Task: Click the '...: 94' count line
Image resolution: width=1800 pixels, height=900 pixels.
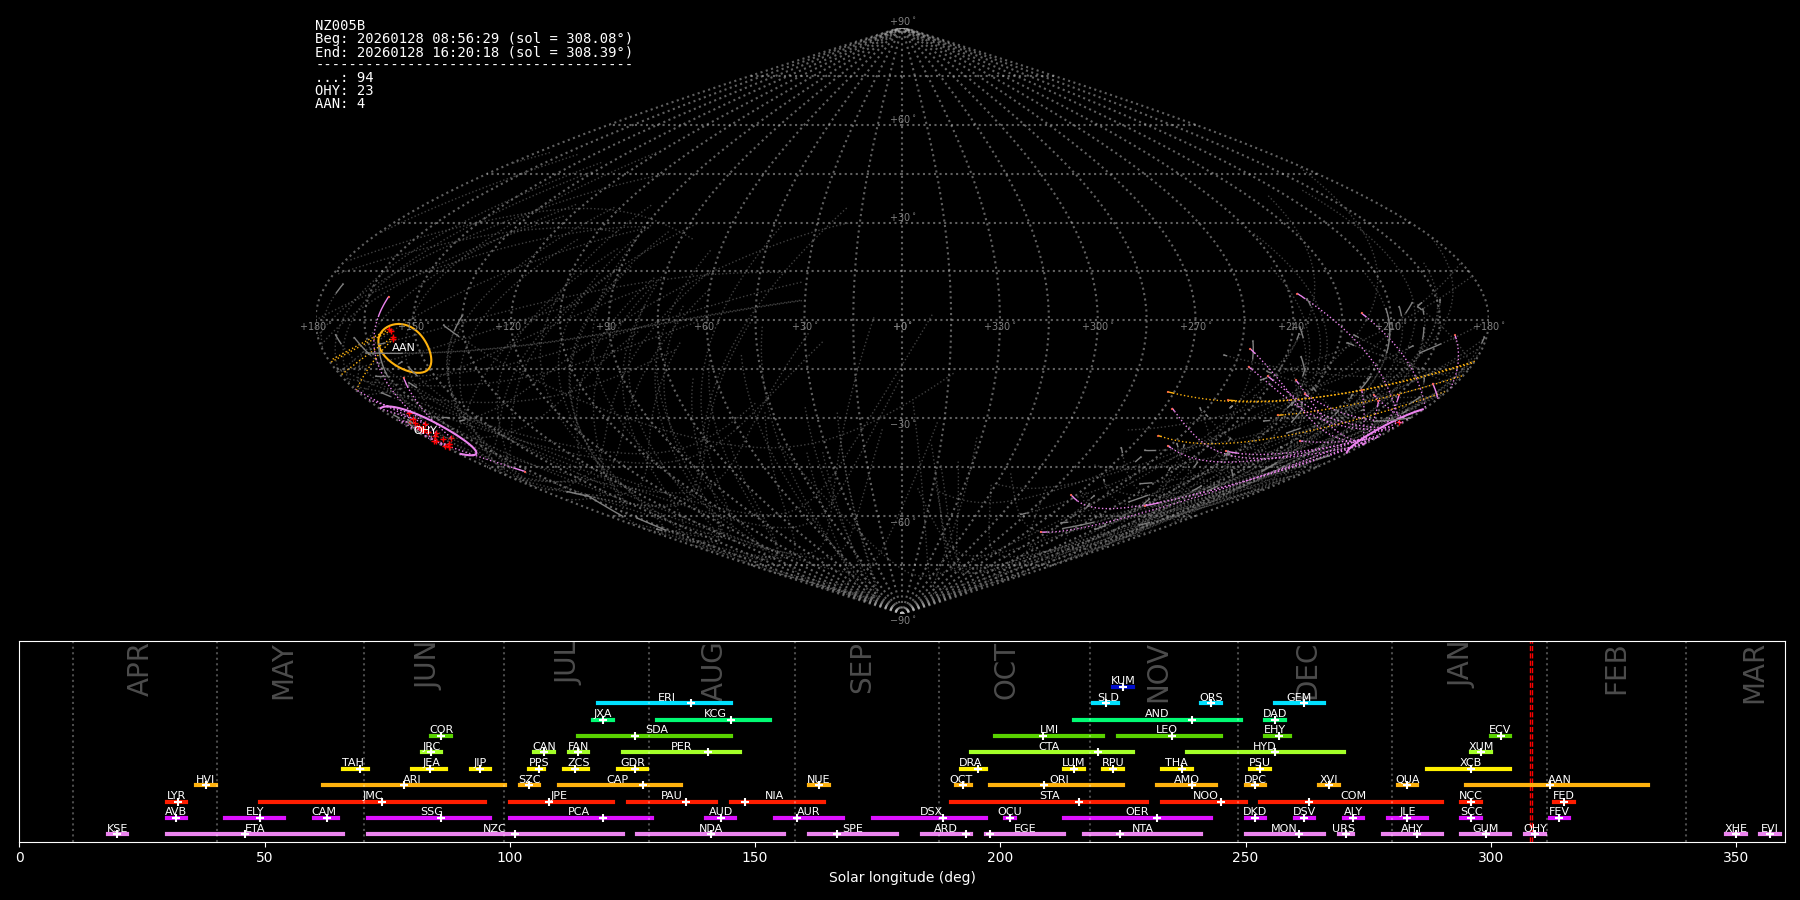Action: pyautogui.click(x=344, y=78)
